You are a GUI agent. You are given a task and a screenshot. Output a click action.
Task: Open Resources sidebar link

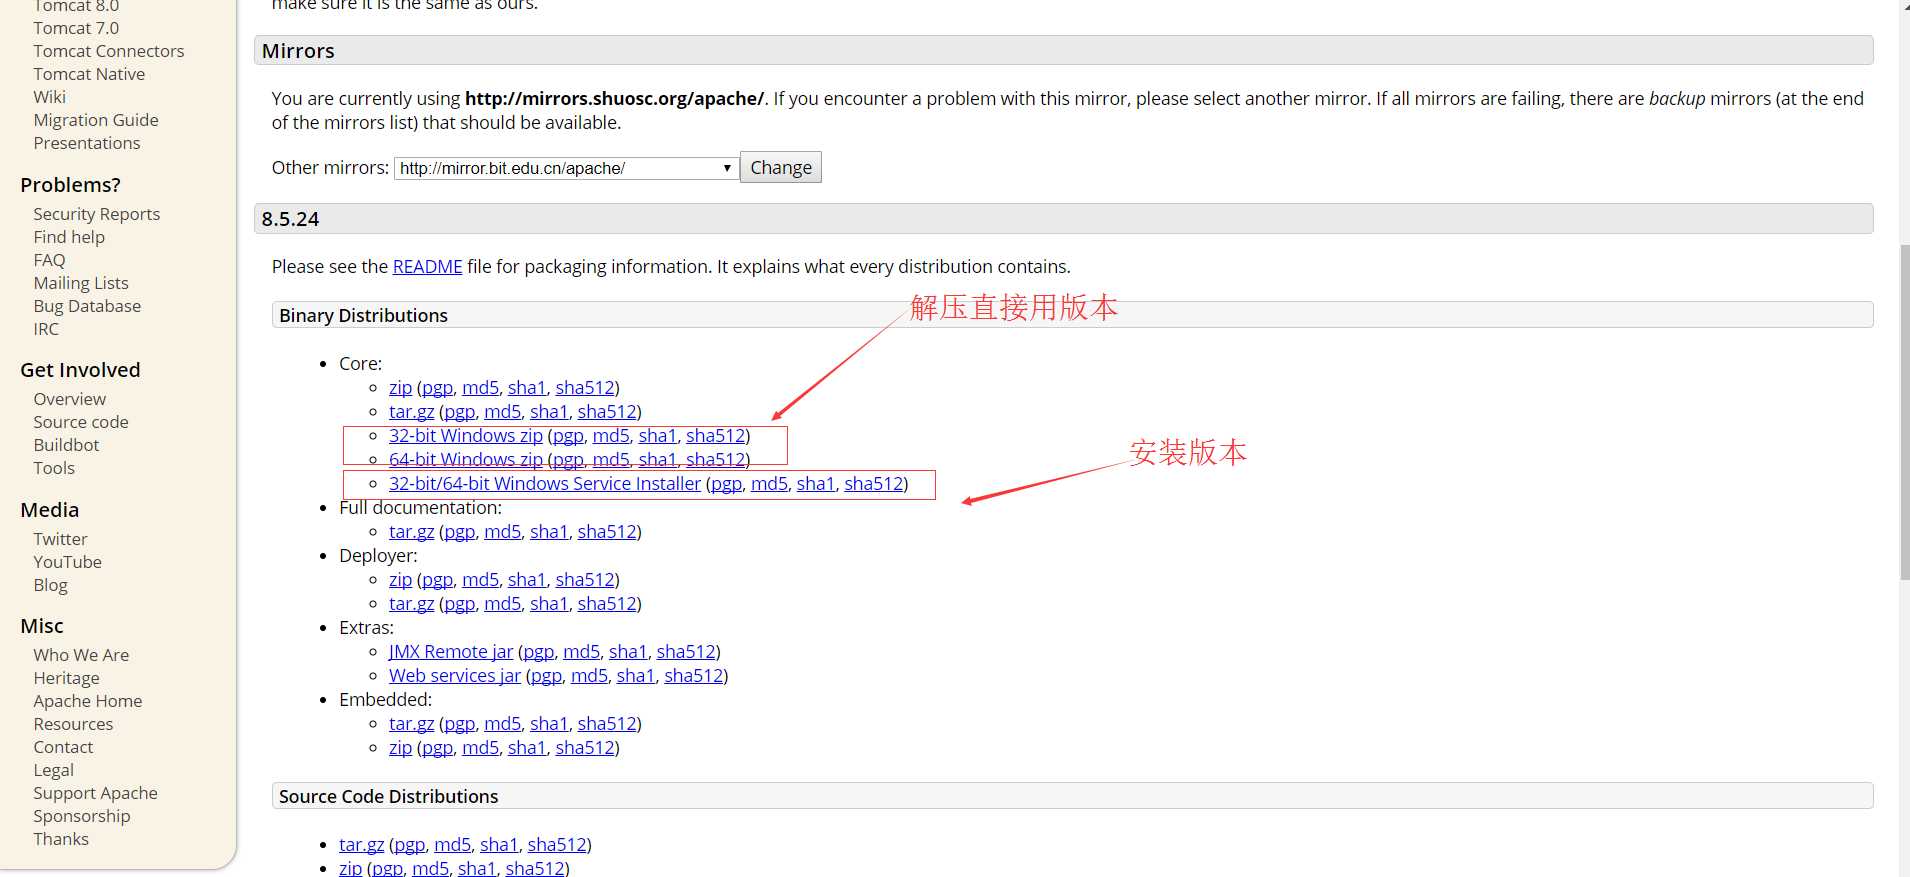[x=73, y=724]
